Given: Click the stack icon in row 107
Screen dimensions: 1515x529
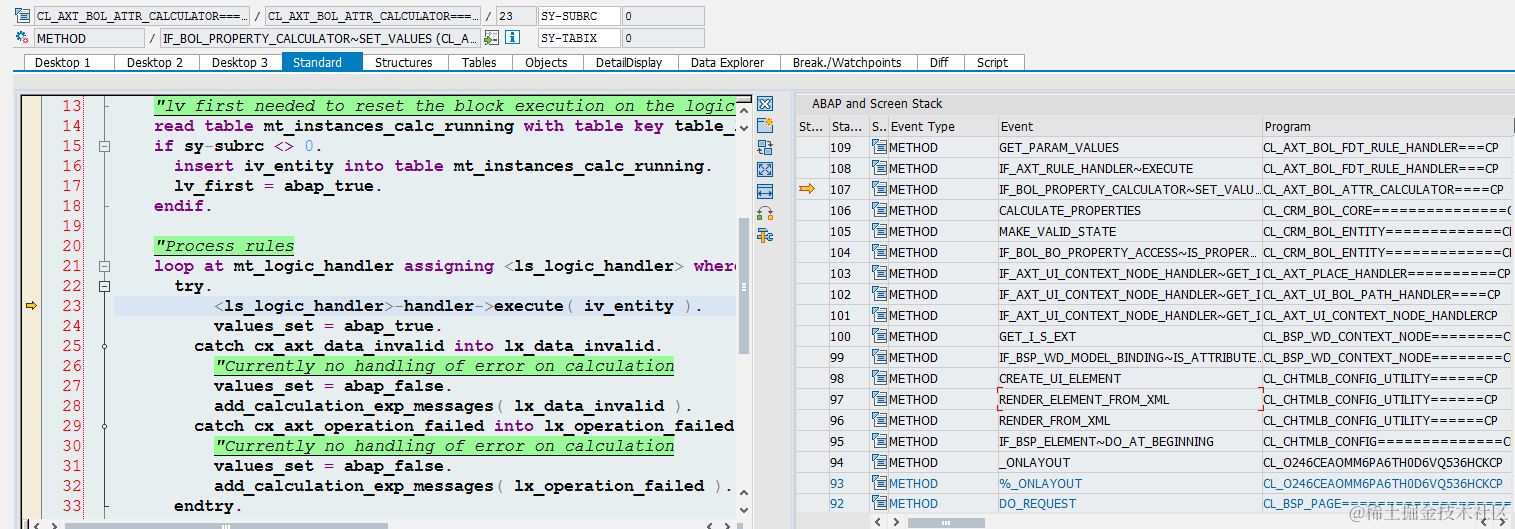Looking at the screenshot, I should pyautogui.click(x=880, y=189).
